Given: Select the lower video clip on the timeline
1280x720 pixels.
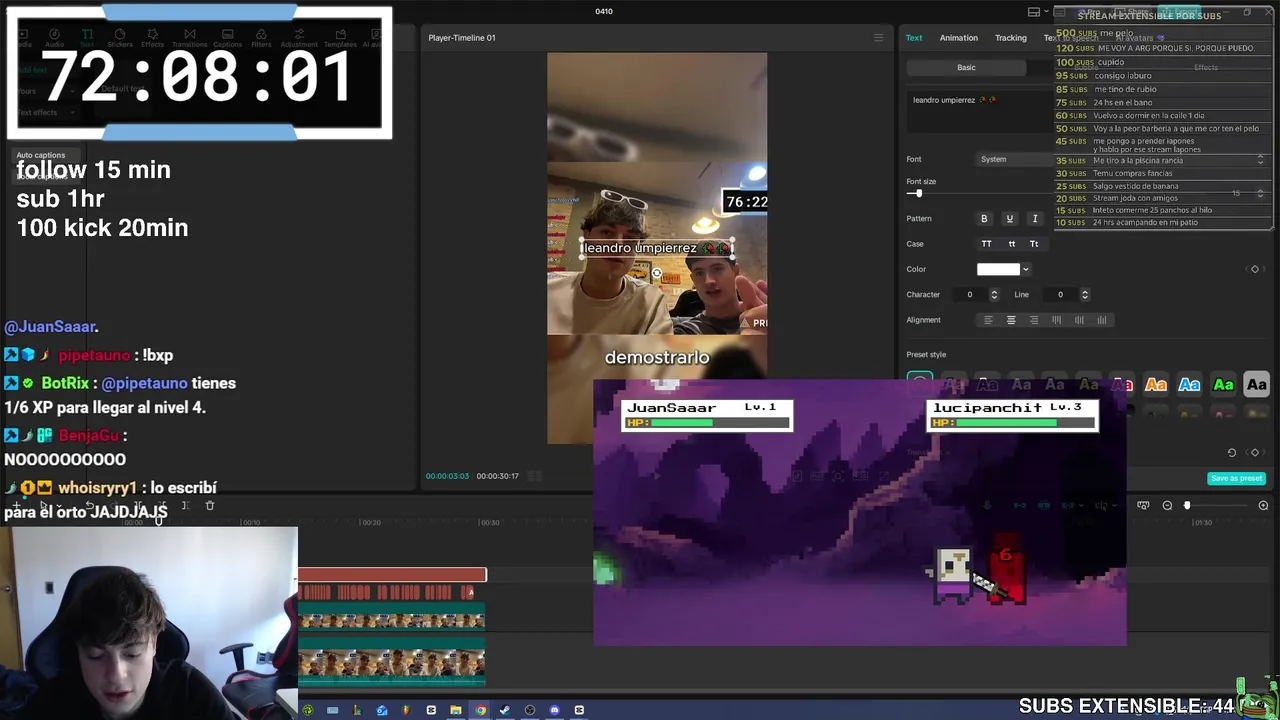Looking at the screenshot, I should 392,663.
